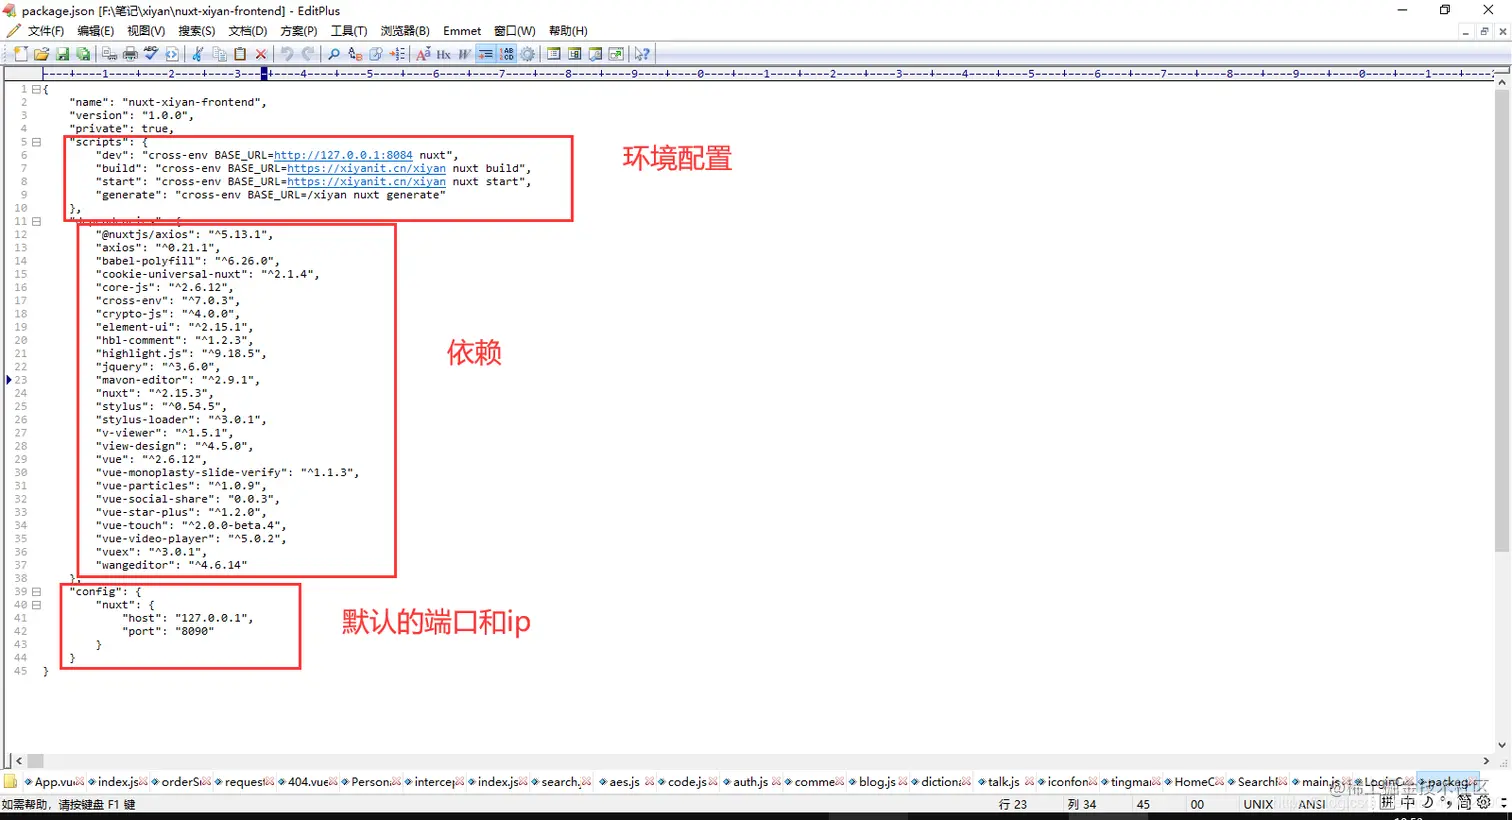This screenshot has height=820, width=1512.
Task: Toggle line numbers toolbar button
Action: pyautogui.click(x=507, y=54)
